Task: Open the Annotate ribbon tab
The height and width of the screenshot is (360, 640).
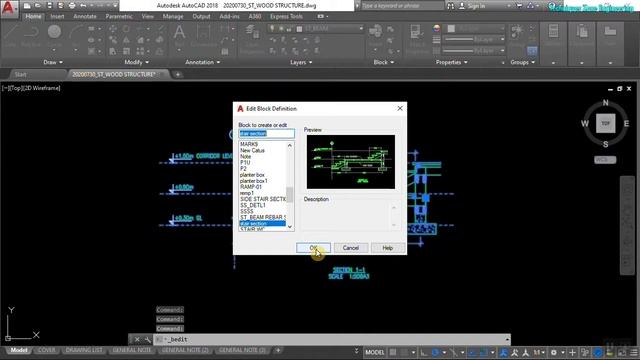Action: click(x=85, y=16)
